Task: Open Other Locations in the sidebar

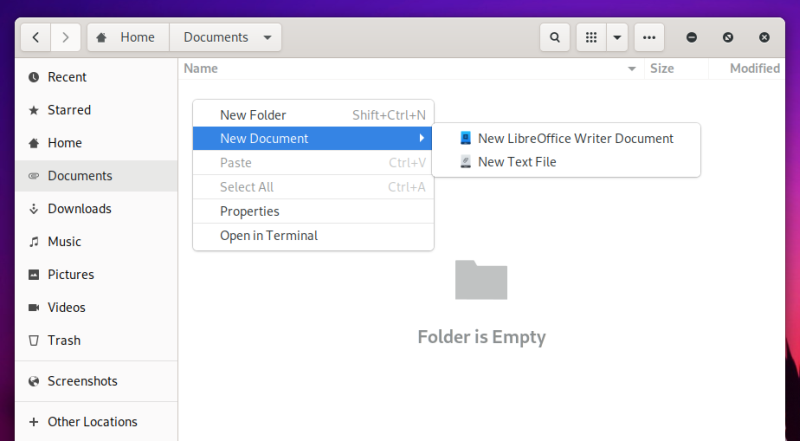Action: pos(96,422)
